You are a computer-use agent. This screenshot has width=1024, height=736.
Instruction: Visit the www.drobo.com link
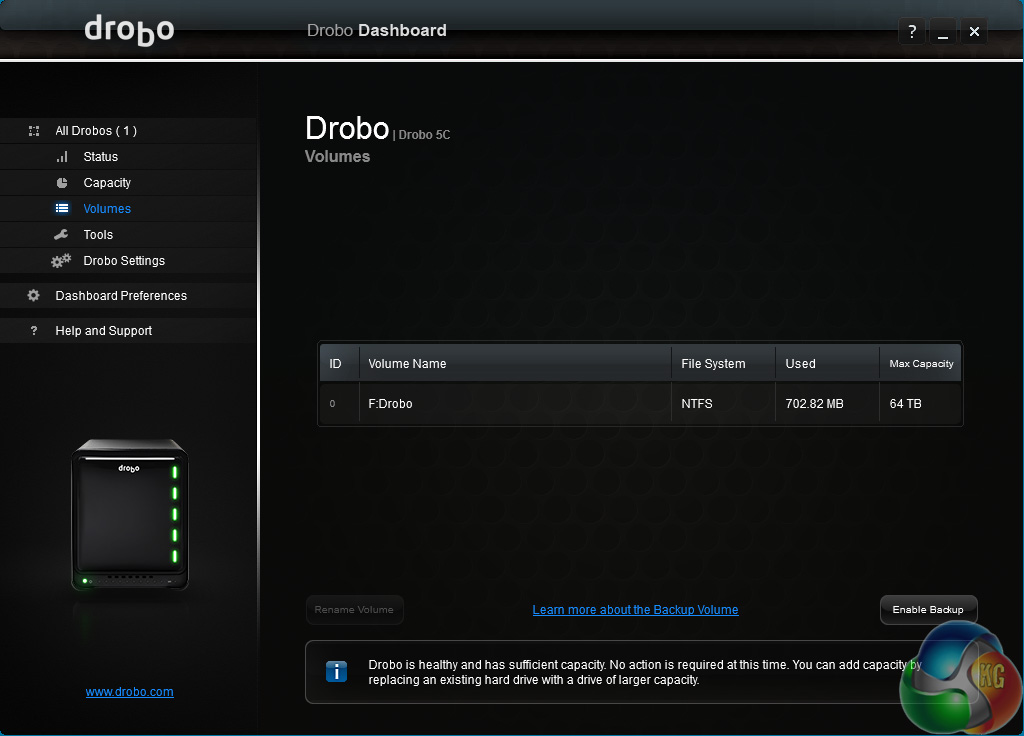tap(129, 692)
